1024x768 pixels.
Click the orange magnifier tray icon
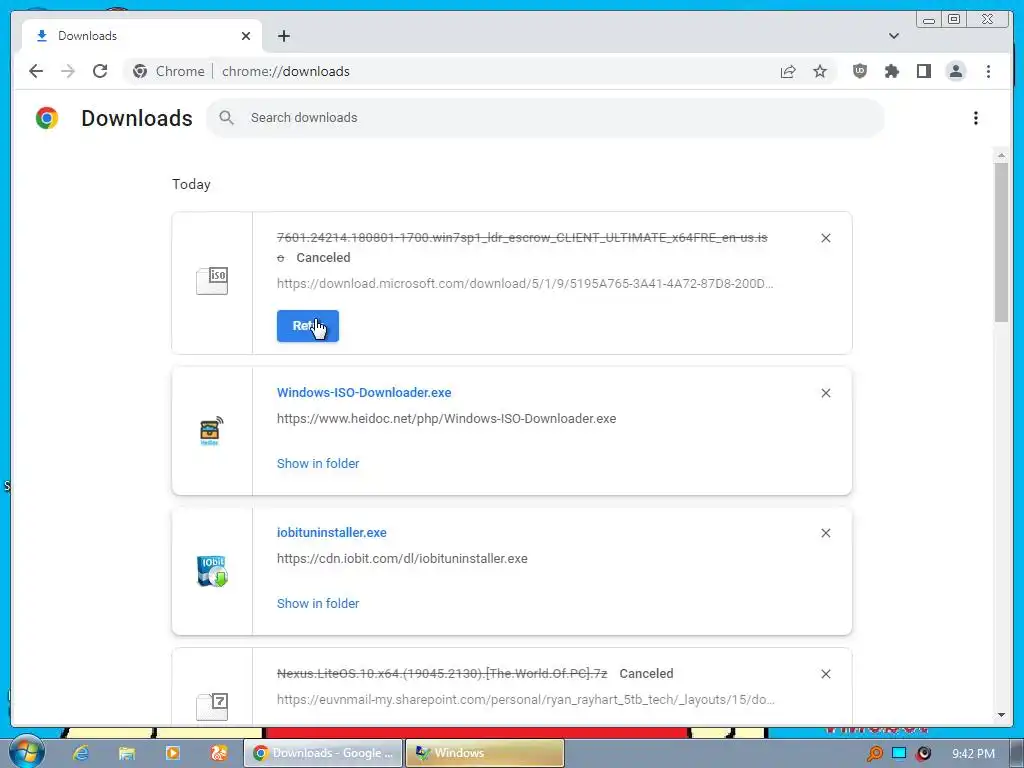coord(874,753)
